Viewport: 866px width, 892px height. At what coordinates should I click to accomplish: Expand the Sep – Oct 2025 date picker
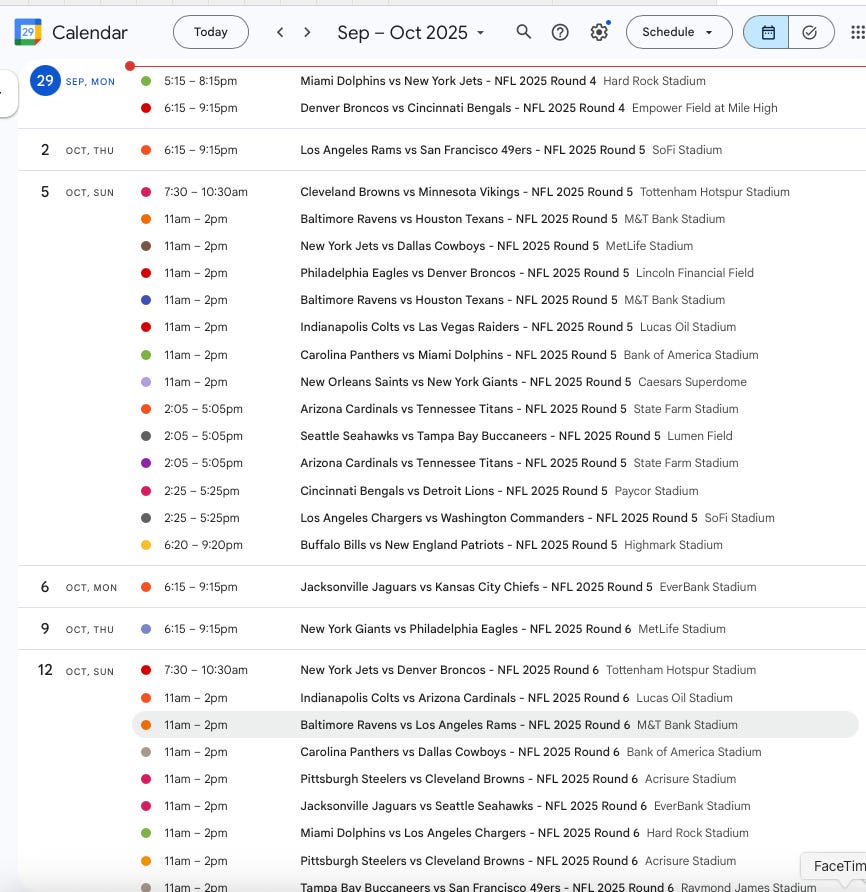(411, 32)
